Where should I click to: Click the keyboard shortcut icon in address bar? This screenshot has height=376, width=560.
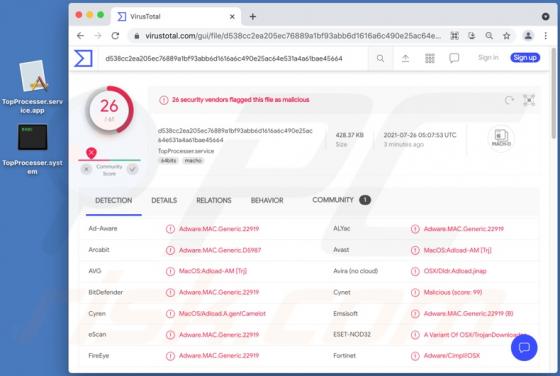click(454, 36)
